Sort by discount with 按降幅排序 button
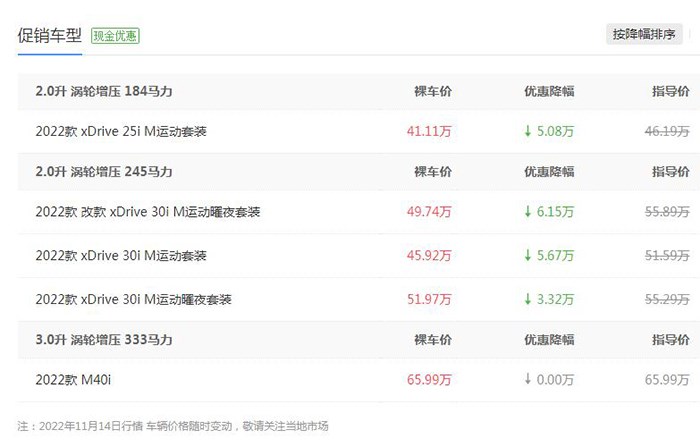The width and height of the screenshot is (700, 447). (x=644, y=34)
